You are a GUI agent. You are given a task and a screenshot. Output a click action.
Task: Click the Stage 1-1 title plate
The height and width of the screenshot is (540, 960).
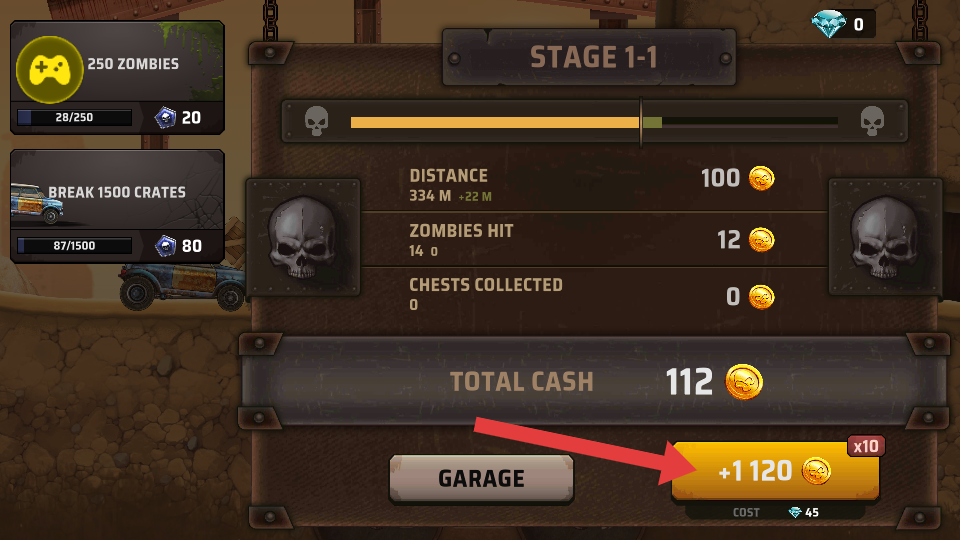(x=589, y=58)
